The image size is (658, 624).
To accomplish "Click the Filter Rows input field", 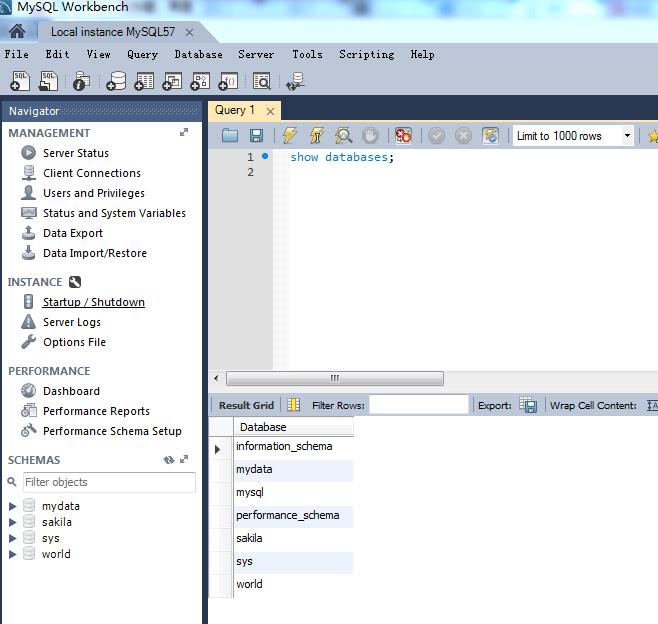I will pos(418,405).
